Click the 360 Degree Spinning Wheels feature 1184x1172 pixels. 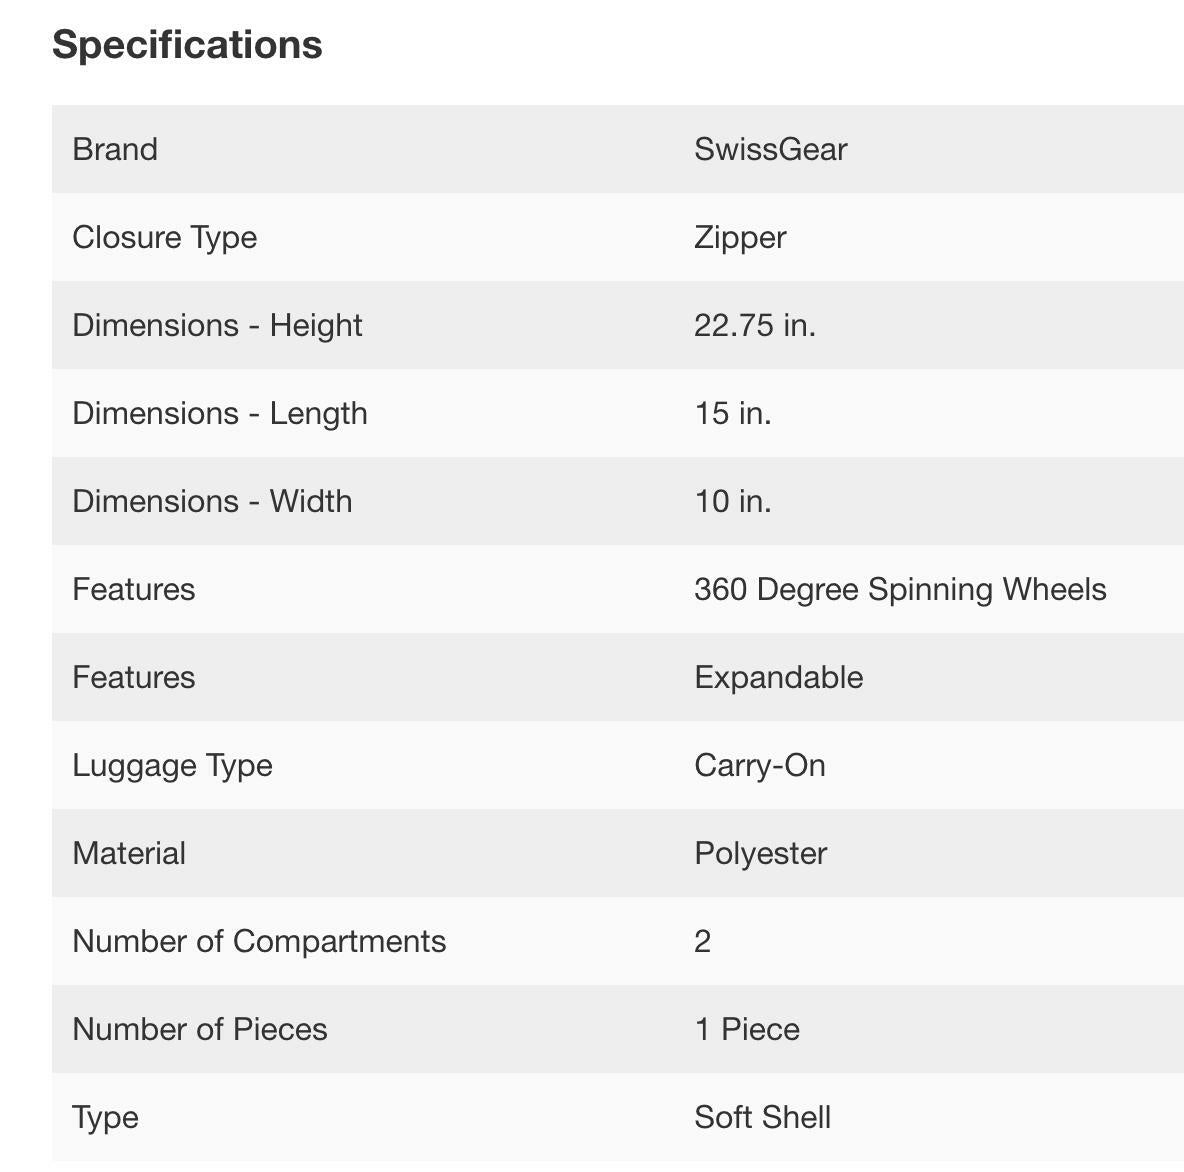coord(900,589)
